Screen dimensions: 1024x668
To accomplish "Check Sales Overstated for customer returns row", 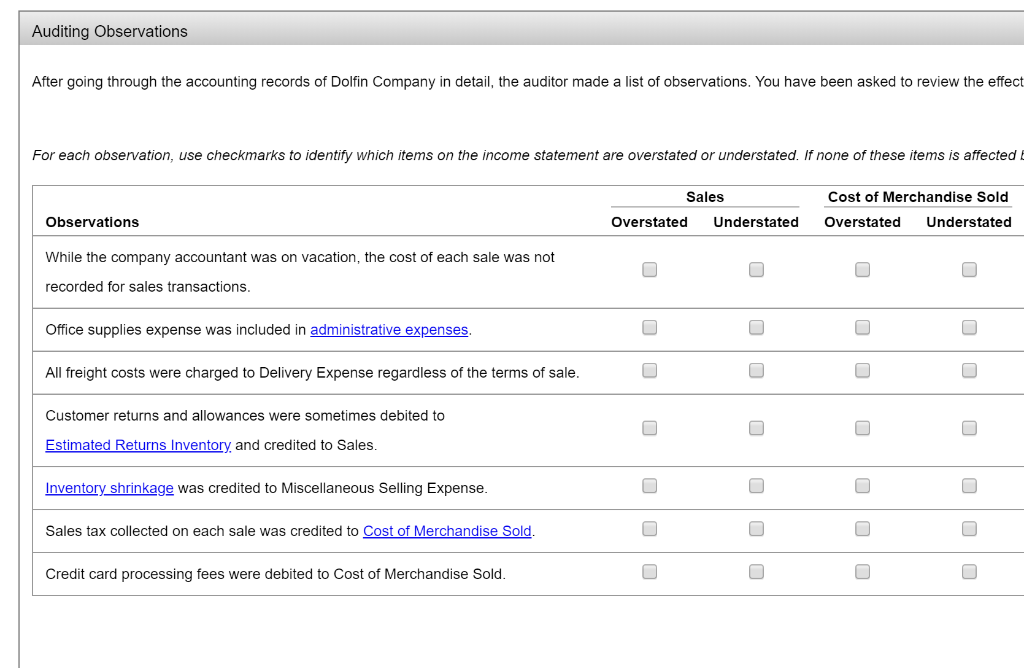I will coord(649,428).
